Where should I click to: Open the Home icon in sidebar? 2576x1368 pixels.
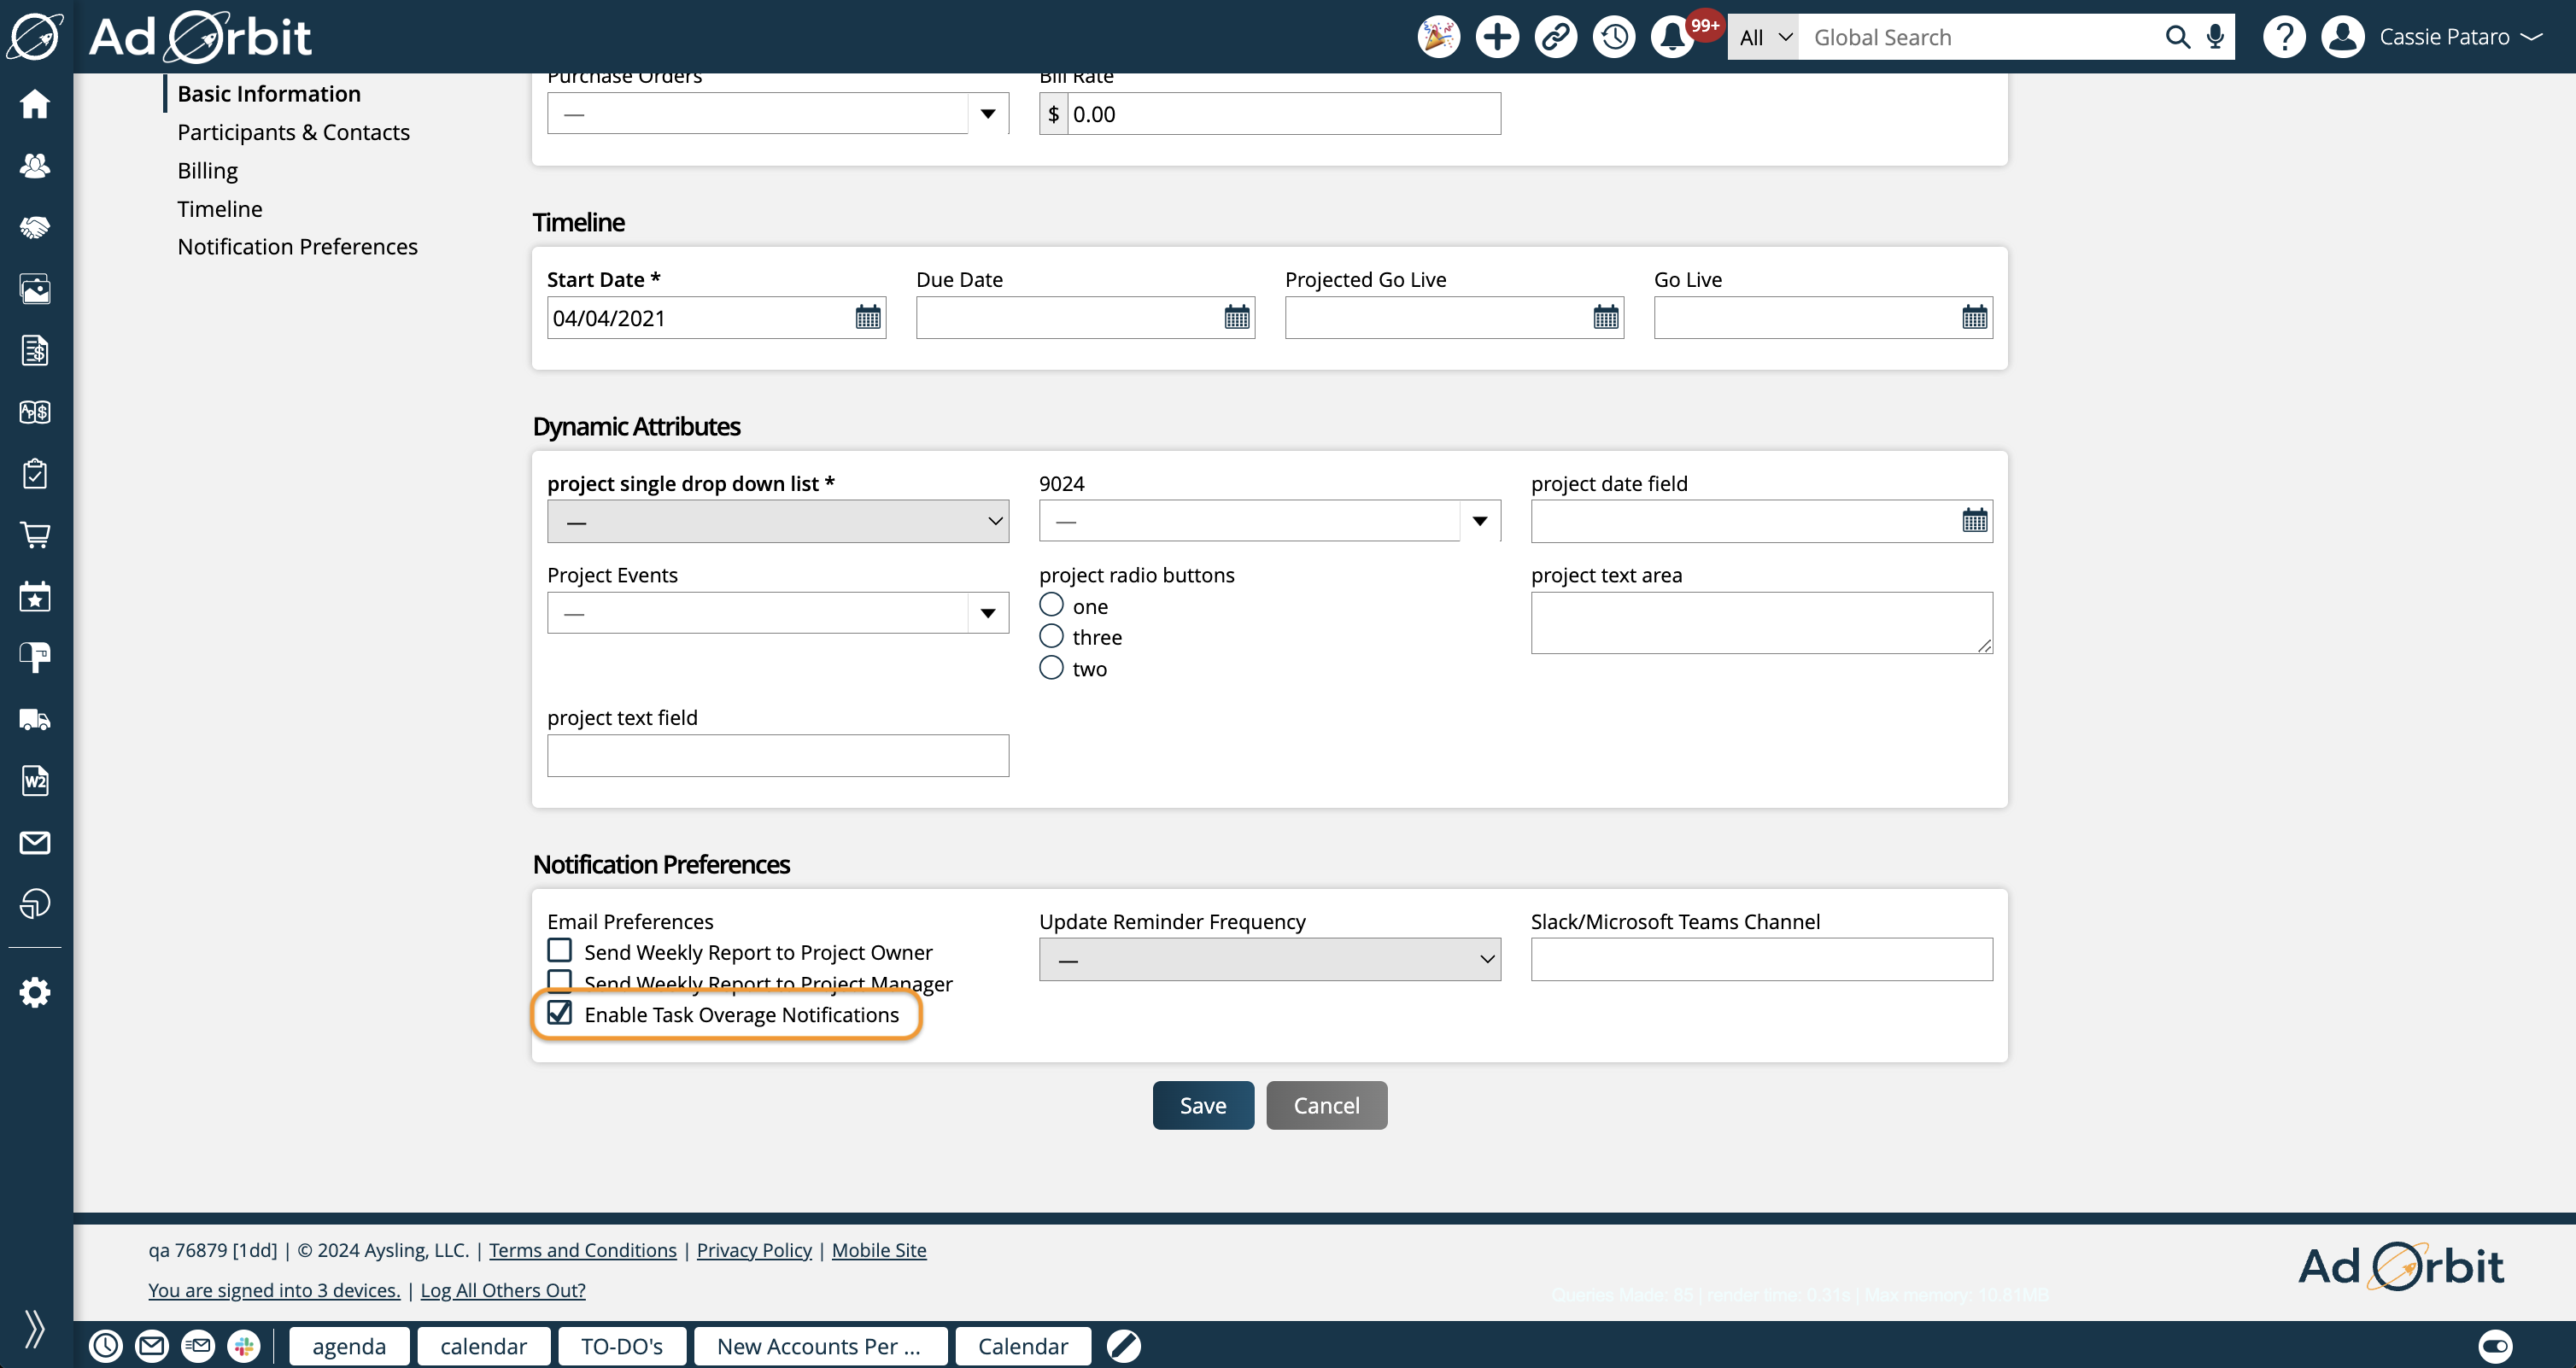[x=35, y=104]
